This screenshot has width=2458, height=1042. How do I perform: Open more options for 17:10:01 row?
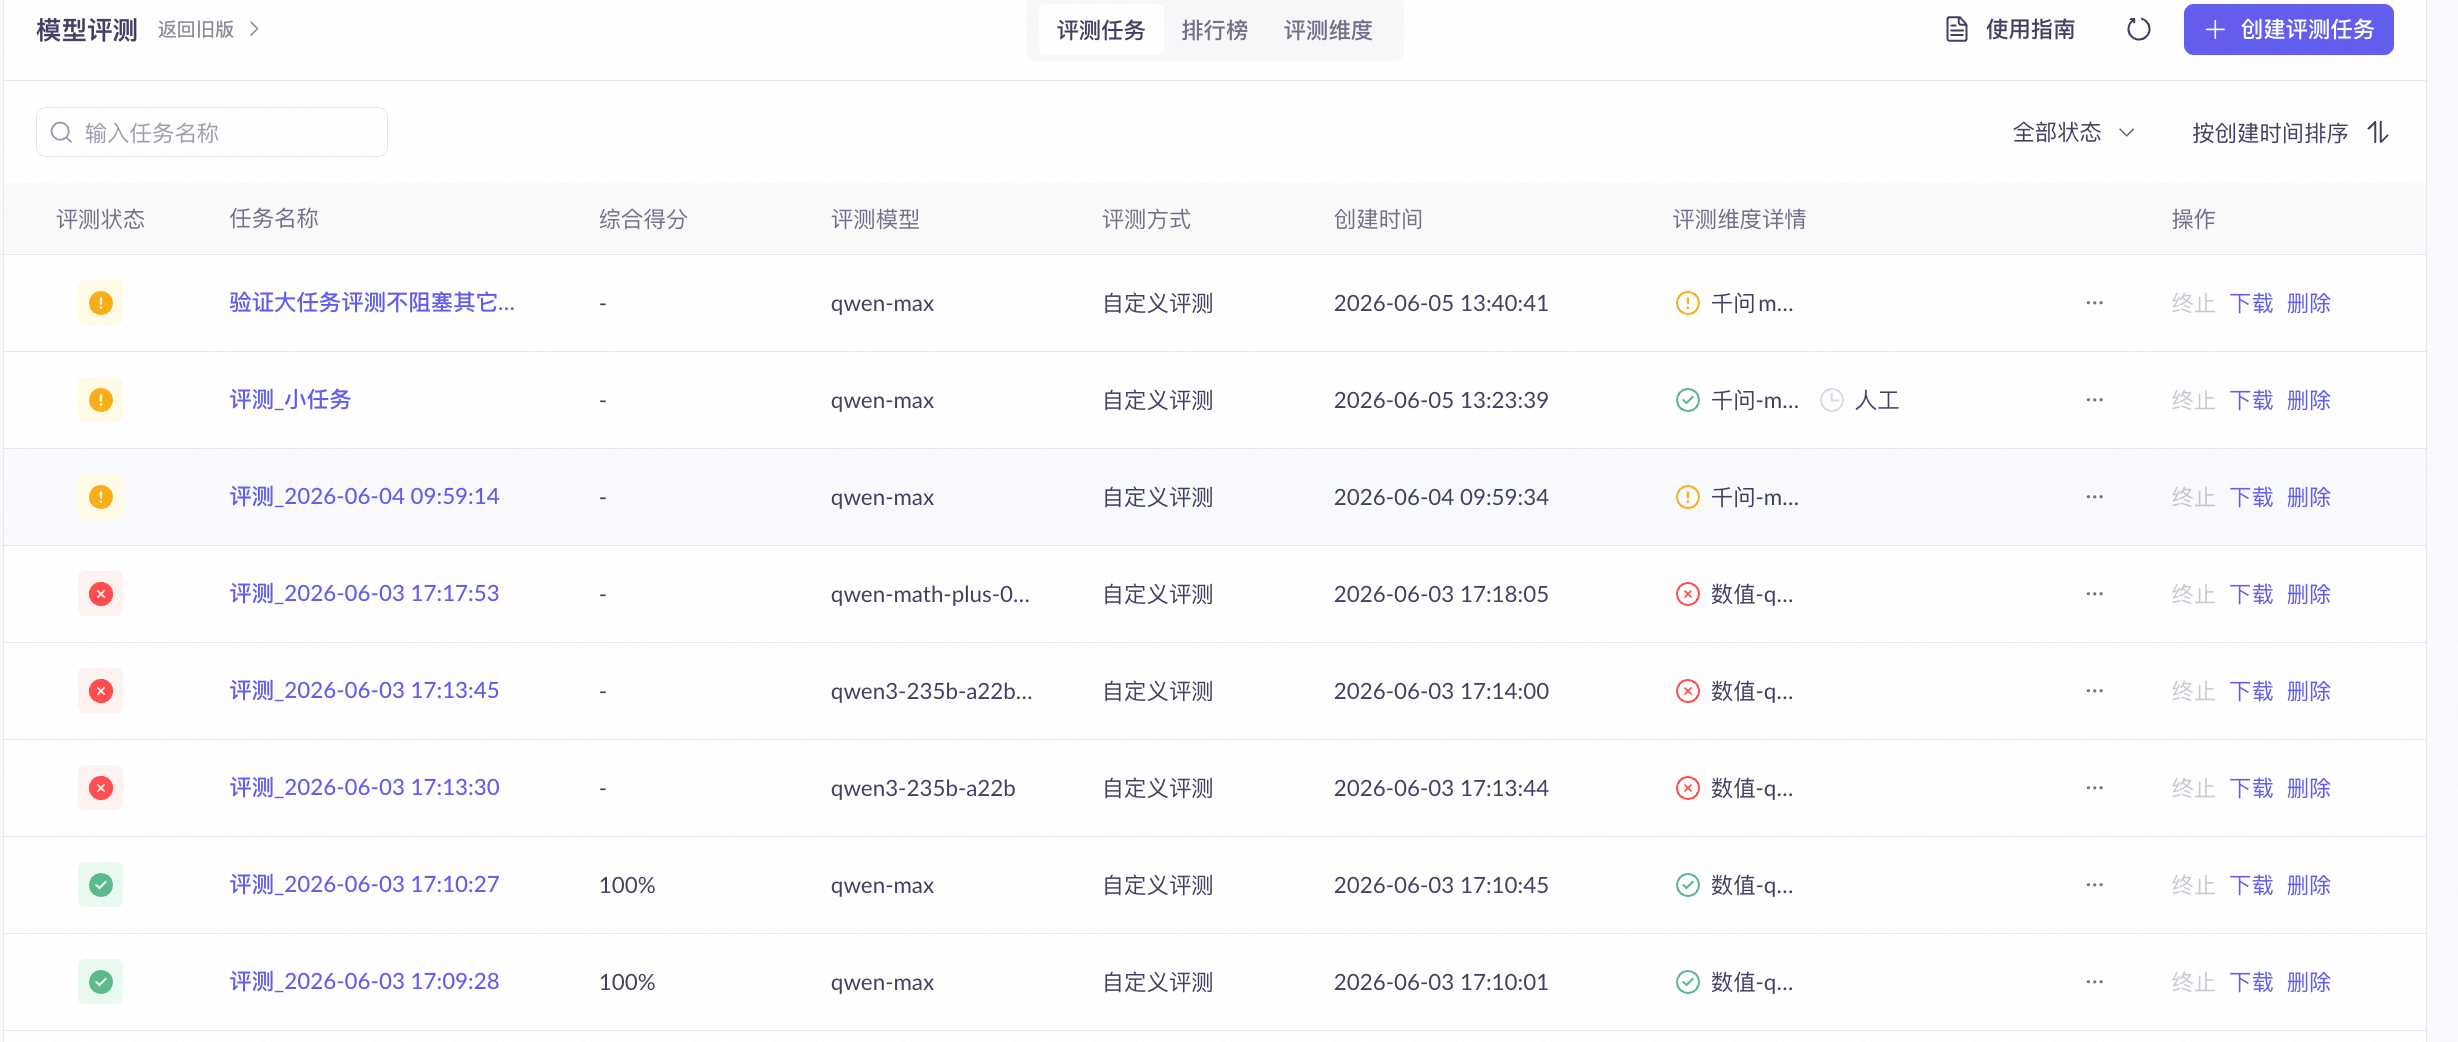[2094, 982]
